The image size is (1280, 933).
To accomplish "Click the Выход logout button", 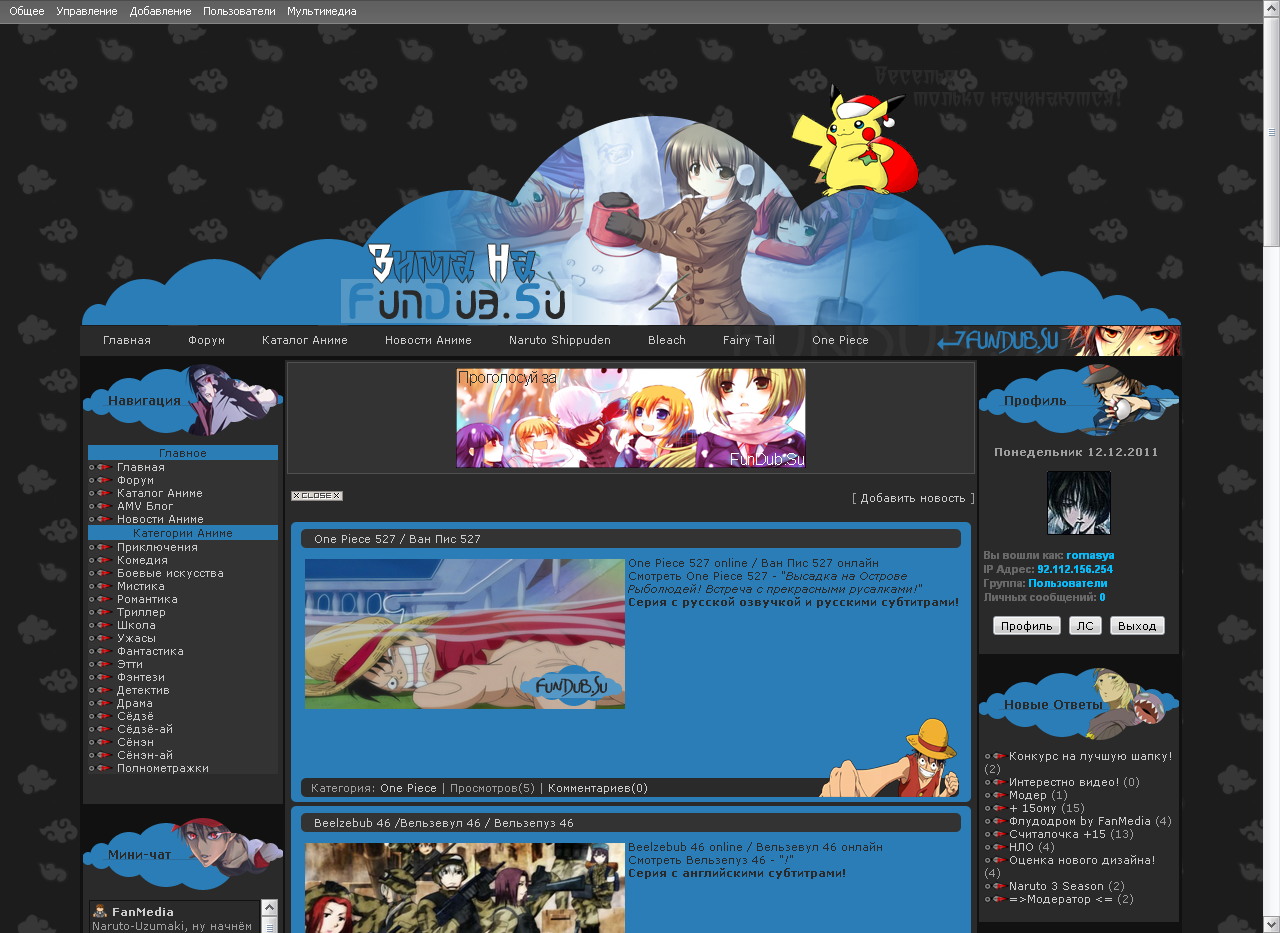I will pyautogui.click(x=1137, y=626).
